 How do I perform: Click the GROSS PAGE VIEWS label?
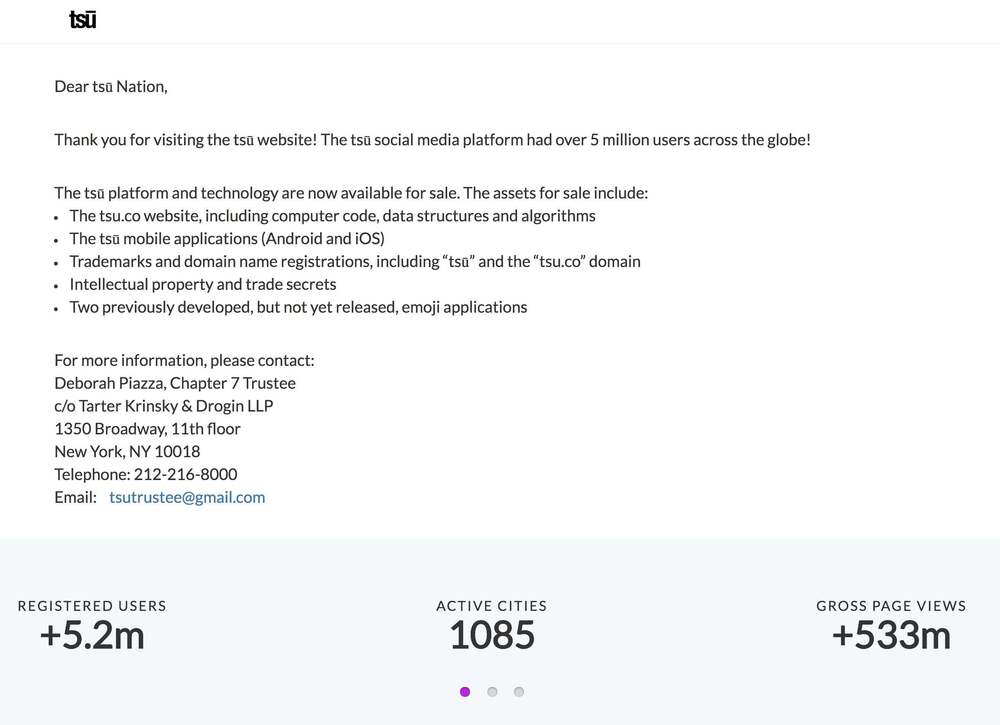pyautogui.click(x=891, y=606)
